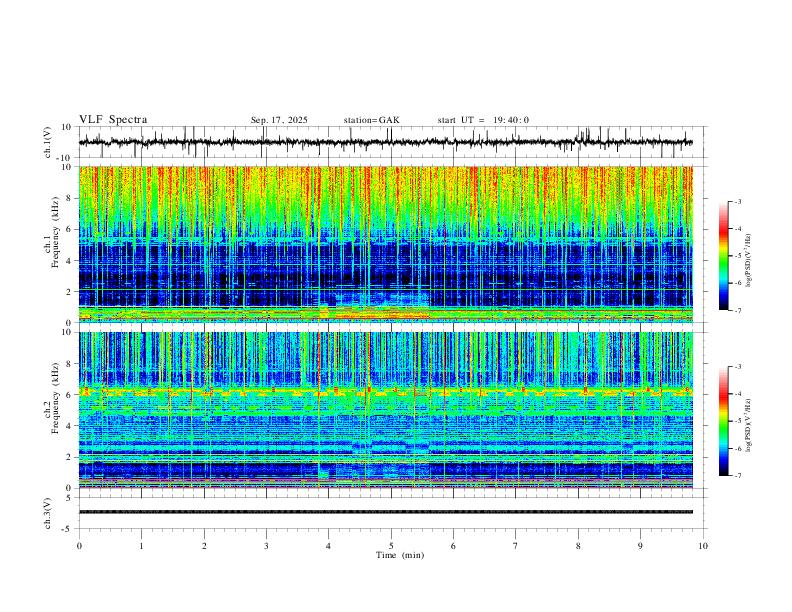The image size is (792, 612).
Task: Click the time axis tick label "7"
Action: point(516,546)
